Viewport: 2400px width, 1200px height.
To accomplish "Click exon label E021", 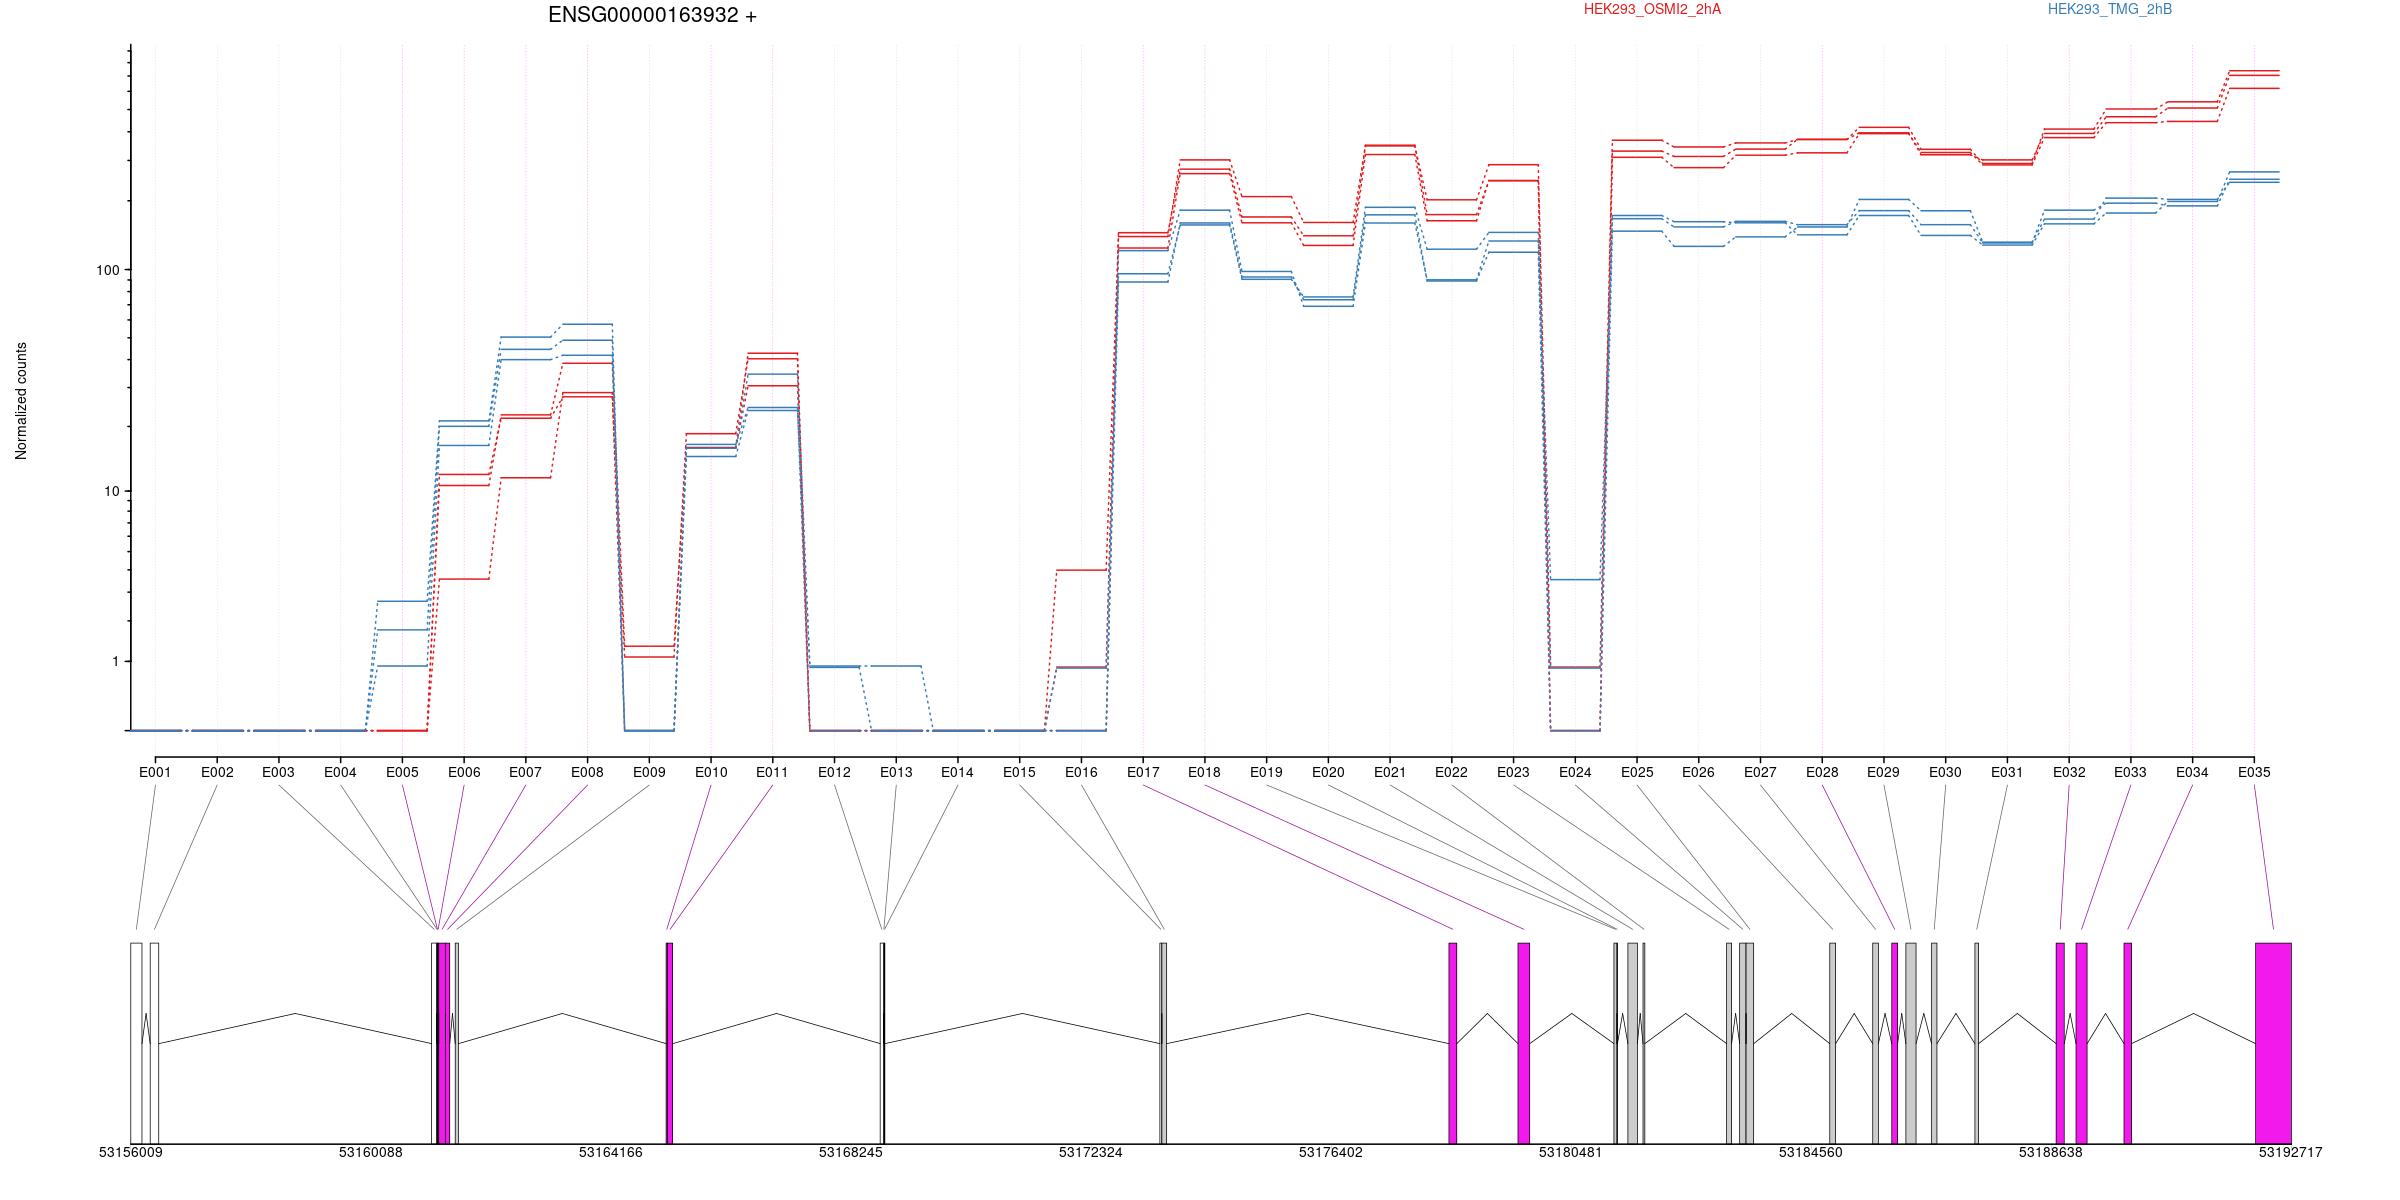I will tap(1390, 772).
